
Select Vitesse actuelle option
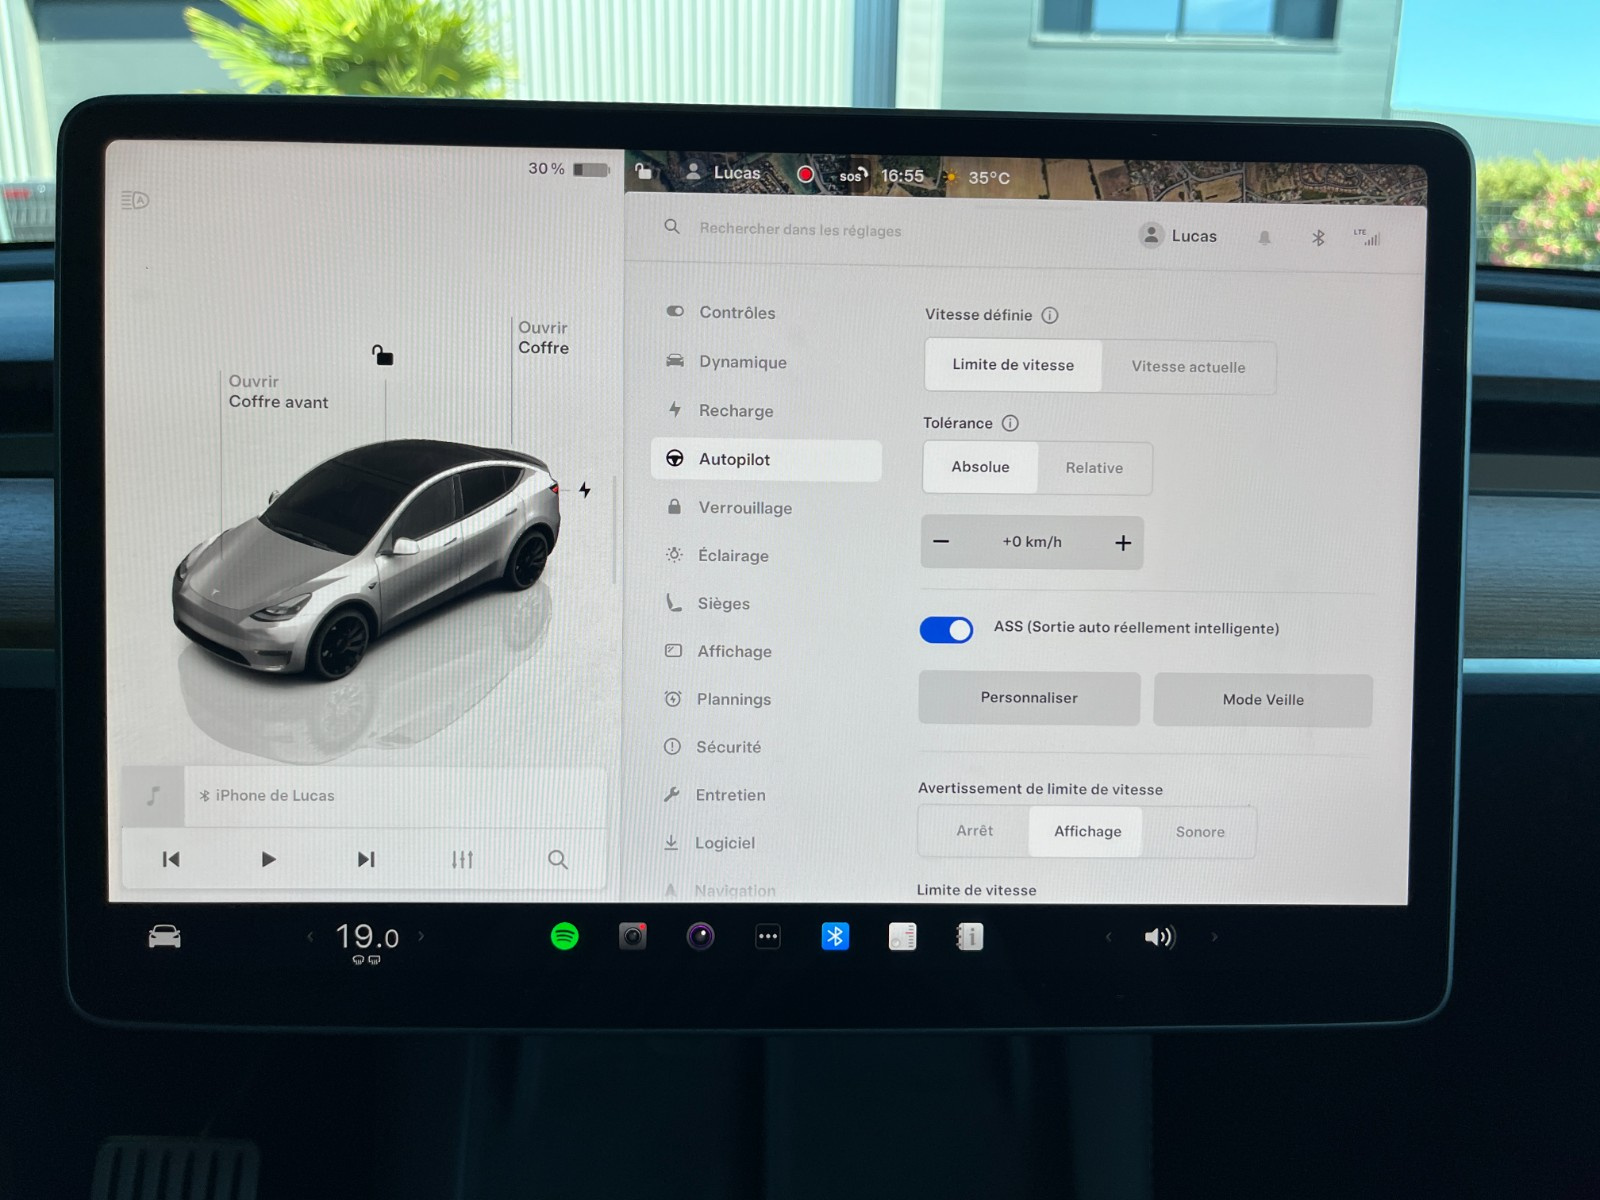pyautogui.click(x=1188, y=367)
